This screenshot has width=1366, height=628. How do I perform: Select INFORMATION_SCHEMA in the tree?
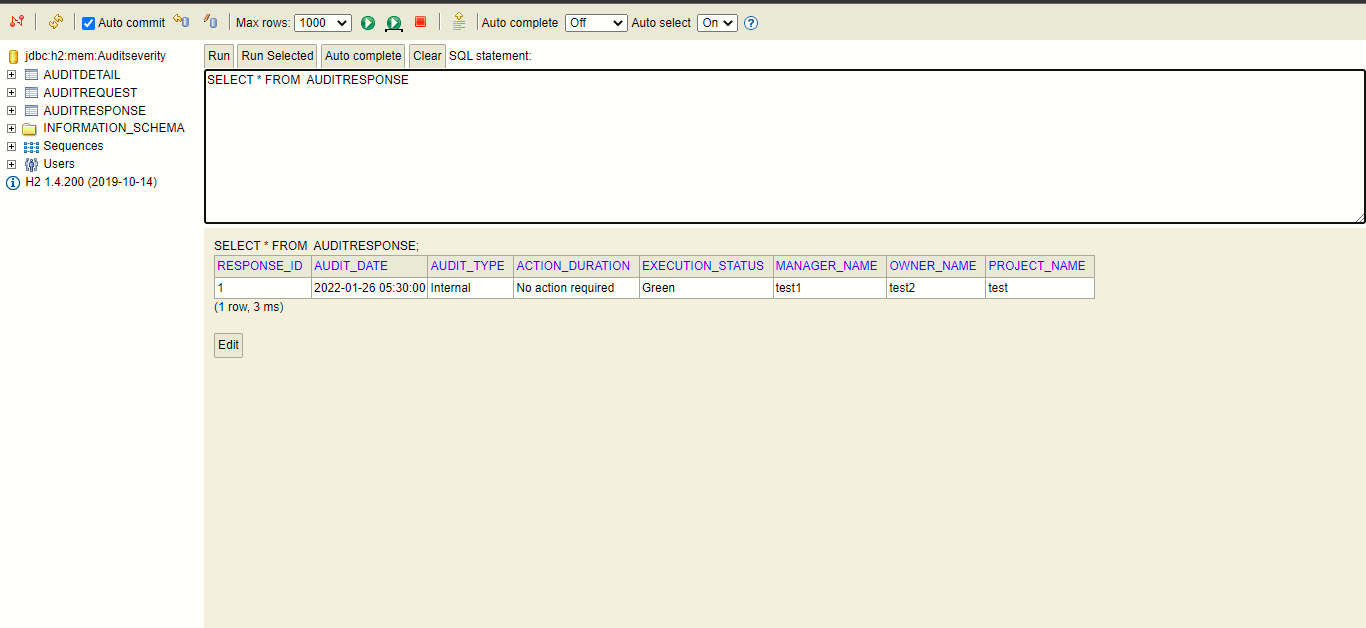point(114,128)
